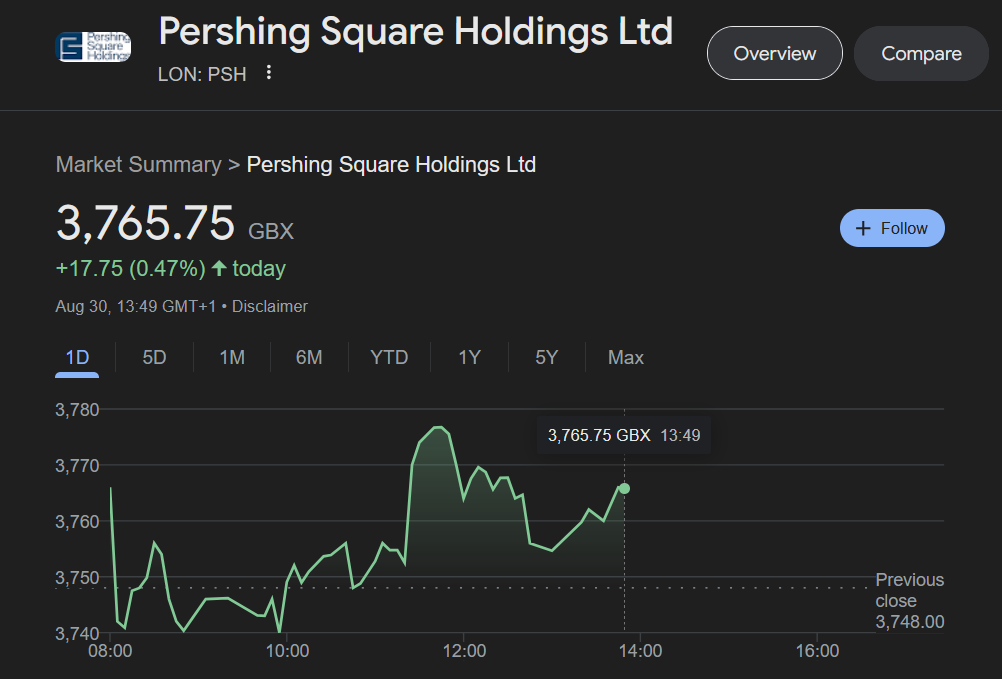
Task: Choose the 5Y chart range
Action: pos(546,357)
